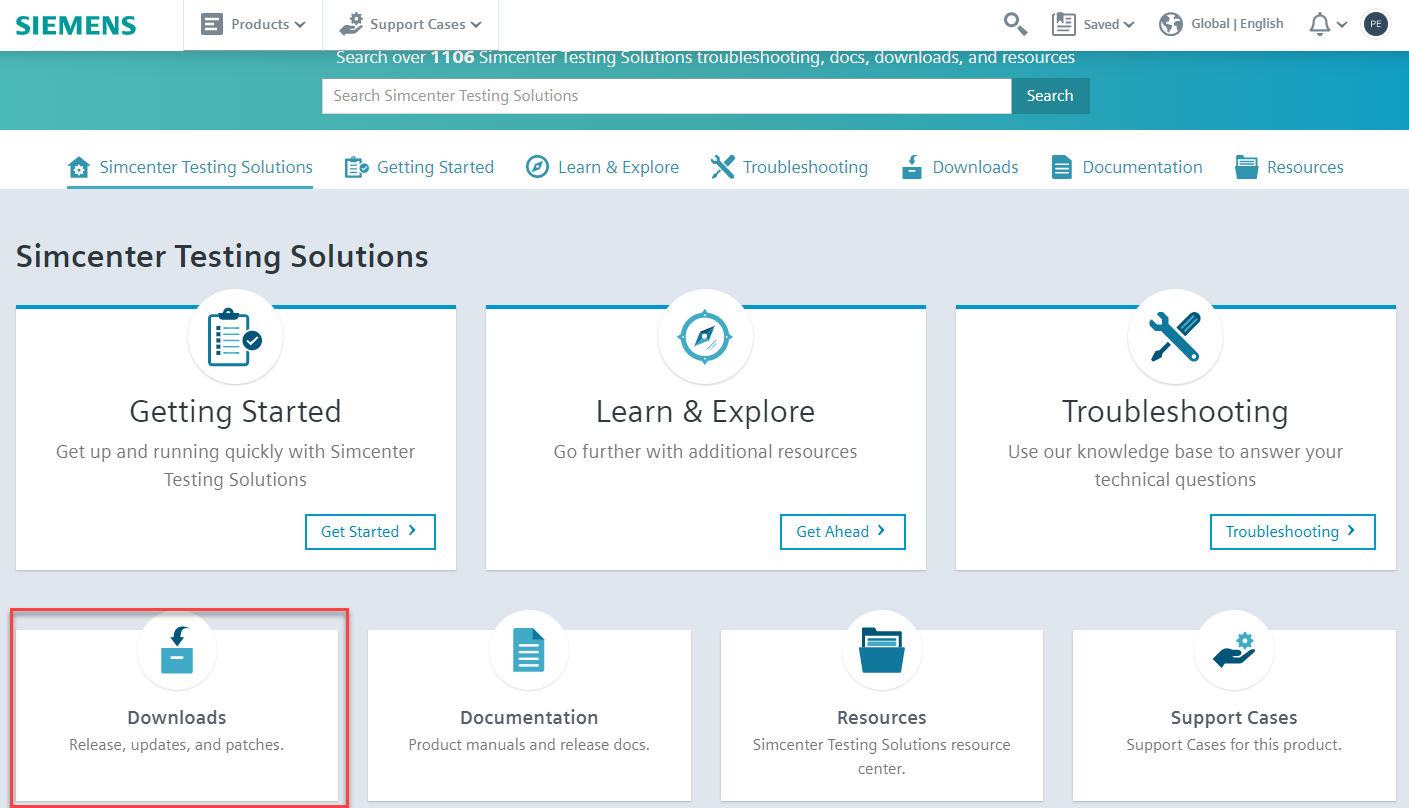Screen dimensions: 1409x808
Task: Click the Troubleshooting button in the card
Action: (x=1293, y=532)
